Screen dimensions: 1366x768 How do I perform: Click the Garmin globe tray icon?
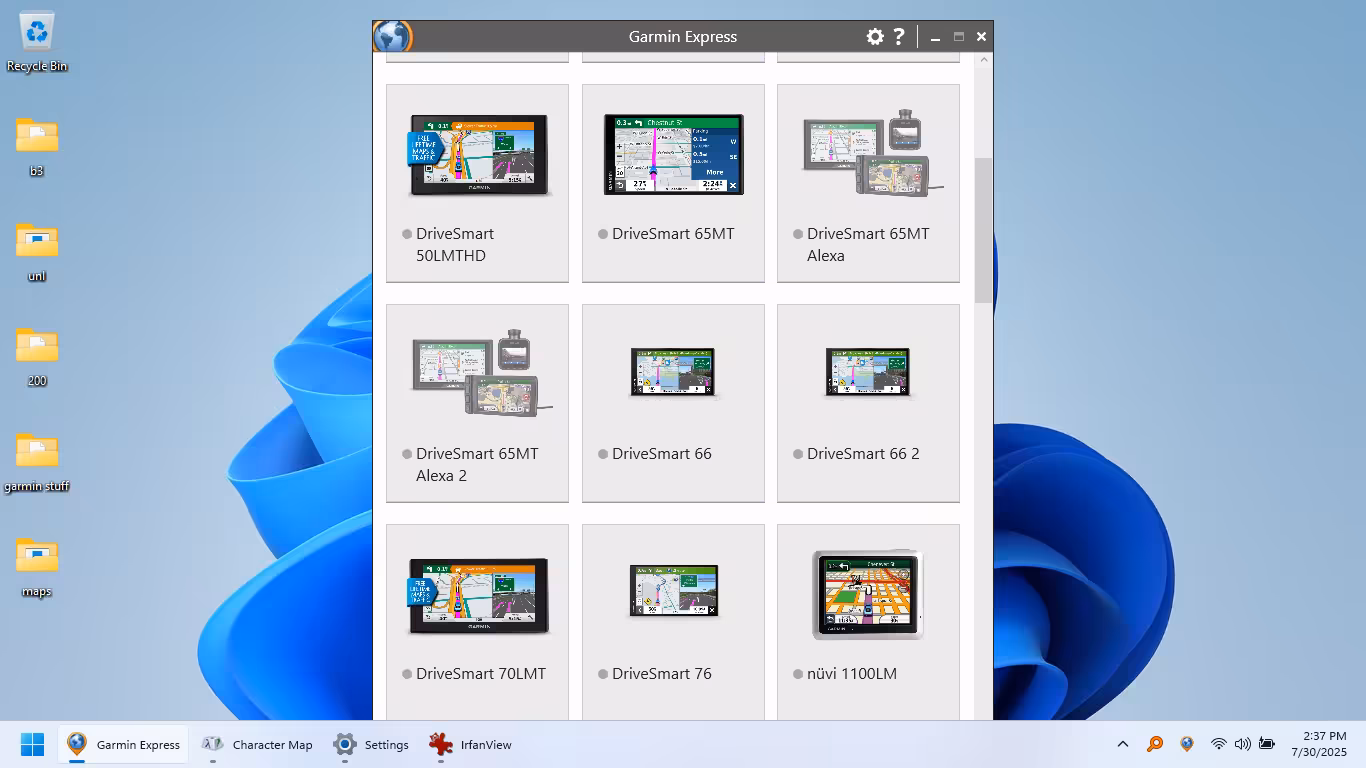pyautogui.click(x=1187, y=745)
